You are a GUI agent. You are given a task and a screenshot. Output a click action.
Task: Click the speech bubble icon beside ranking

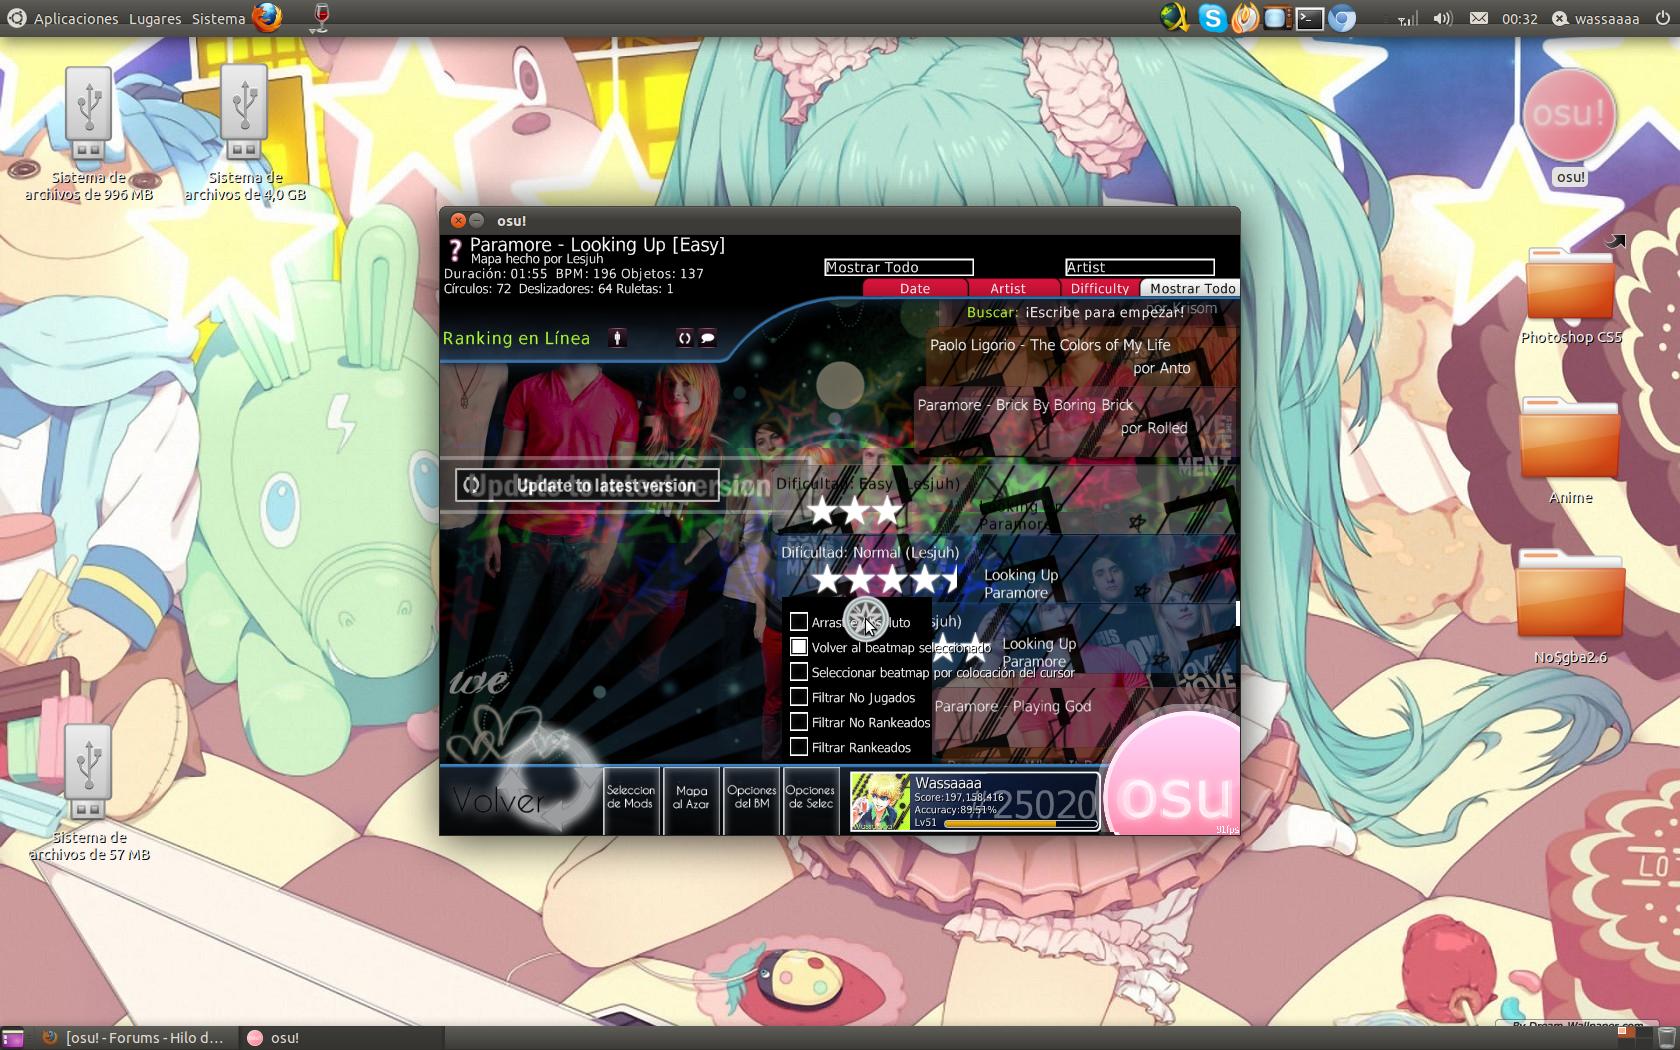pyautogui.click(x=708, y=338)
